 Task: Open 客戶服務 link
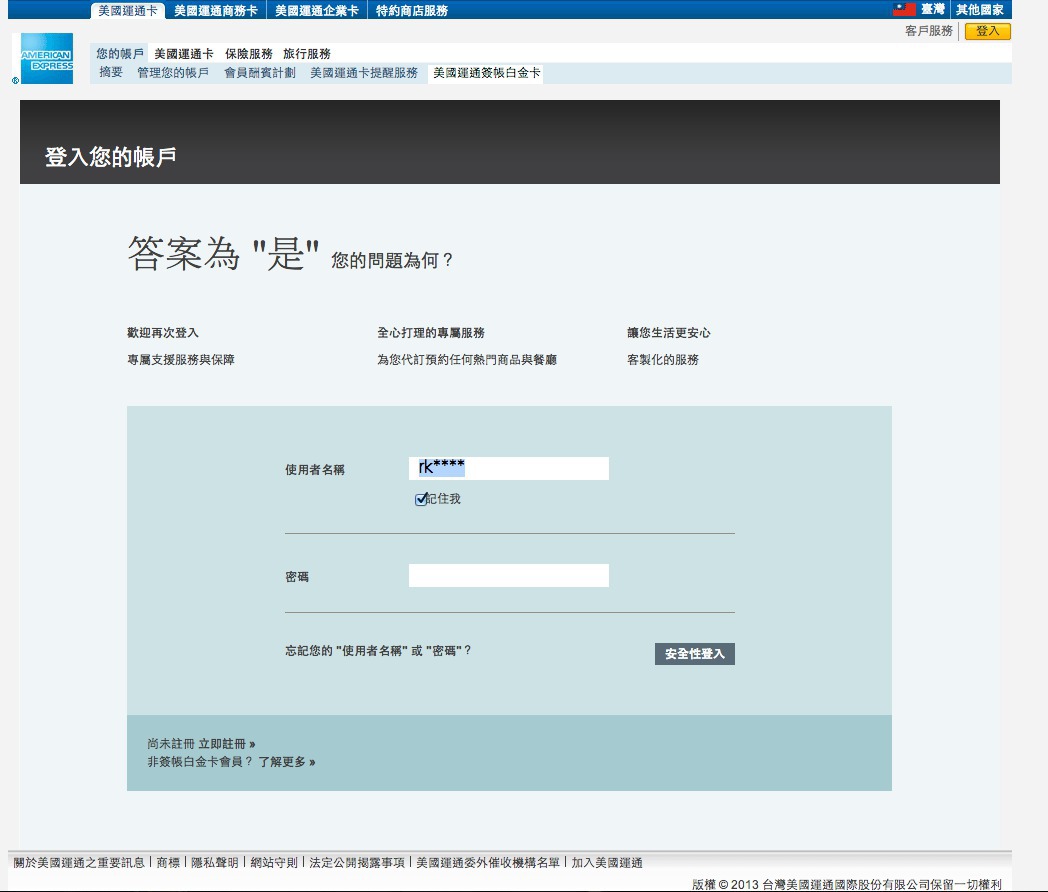(929, 31)
